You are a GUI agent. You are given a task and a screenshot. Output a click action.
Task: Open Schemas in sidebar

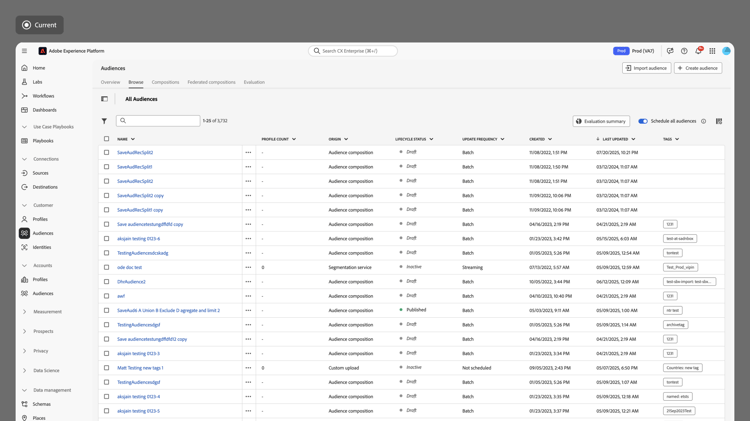pyautogui.click(x=41, y=404)
